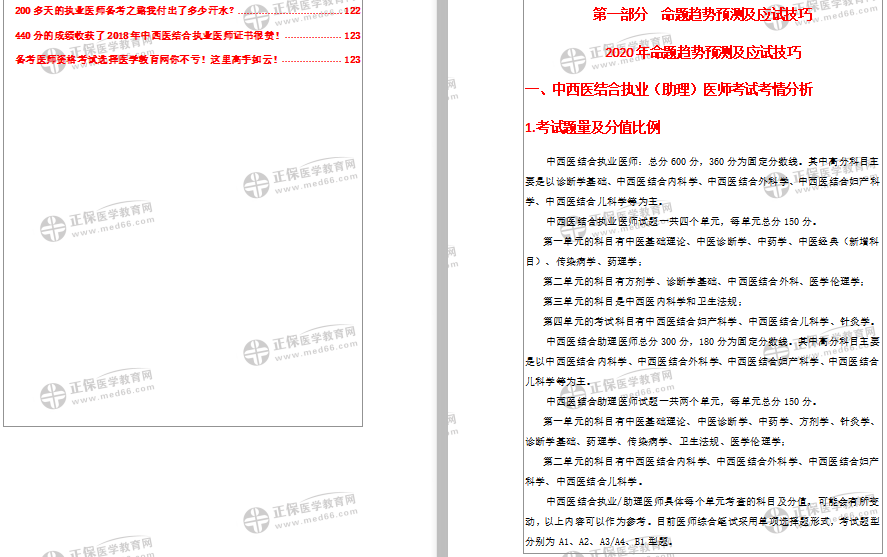
Task: Select subheading "1.考试题量及分值比例"
Action: coord(593,127)
